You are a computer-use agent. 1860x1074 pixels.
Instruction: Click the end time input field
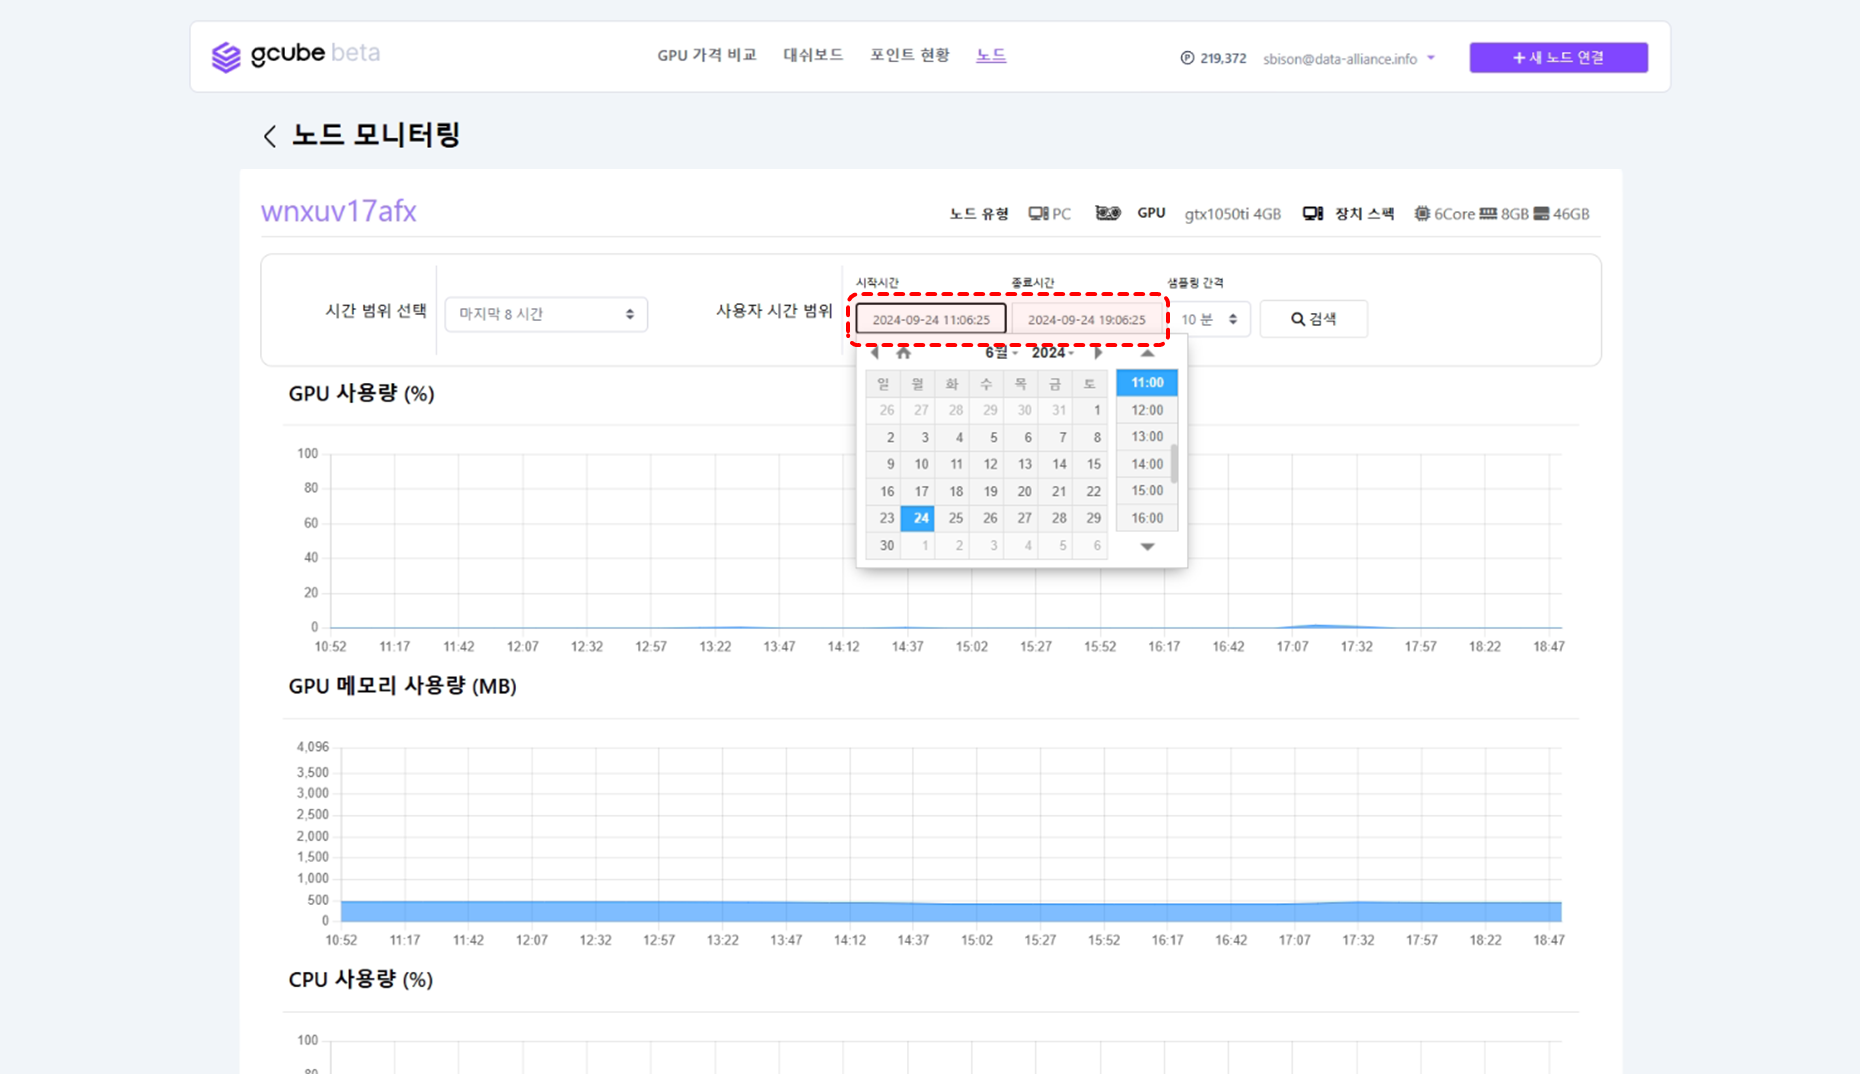click(1086, 319)
